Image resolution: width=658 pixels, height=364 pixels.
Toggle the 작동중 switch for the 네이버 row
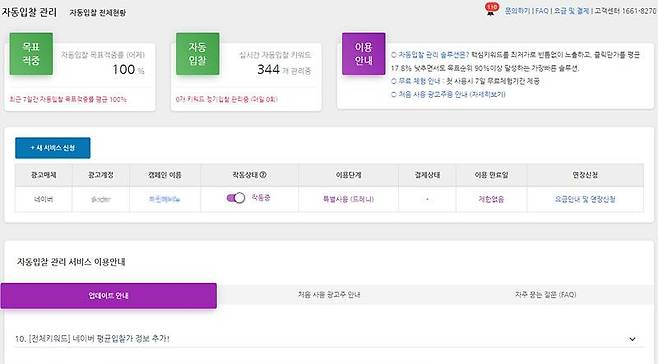[x=236, y=198]
